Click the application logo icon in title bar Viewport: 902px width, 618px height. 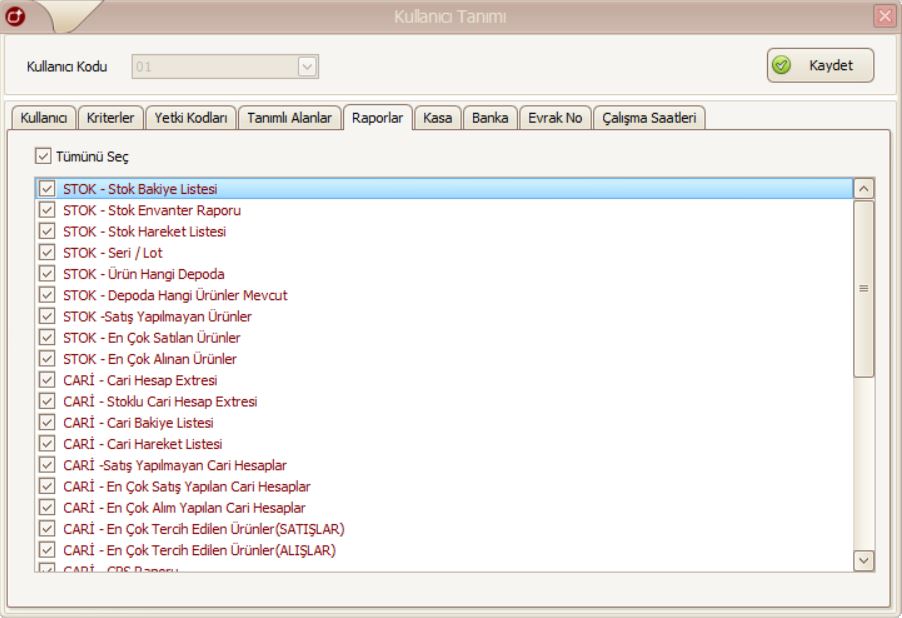click(x=14, y=16)
